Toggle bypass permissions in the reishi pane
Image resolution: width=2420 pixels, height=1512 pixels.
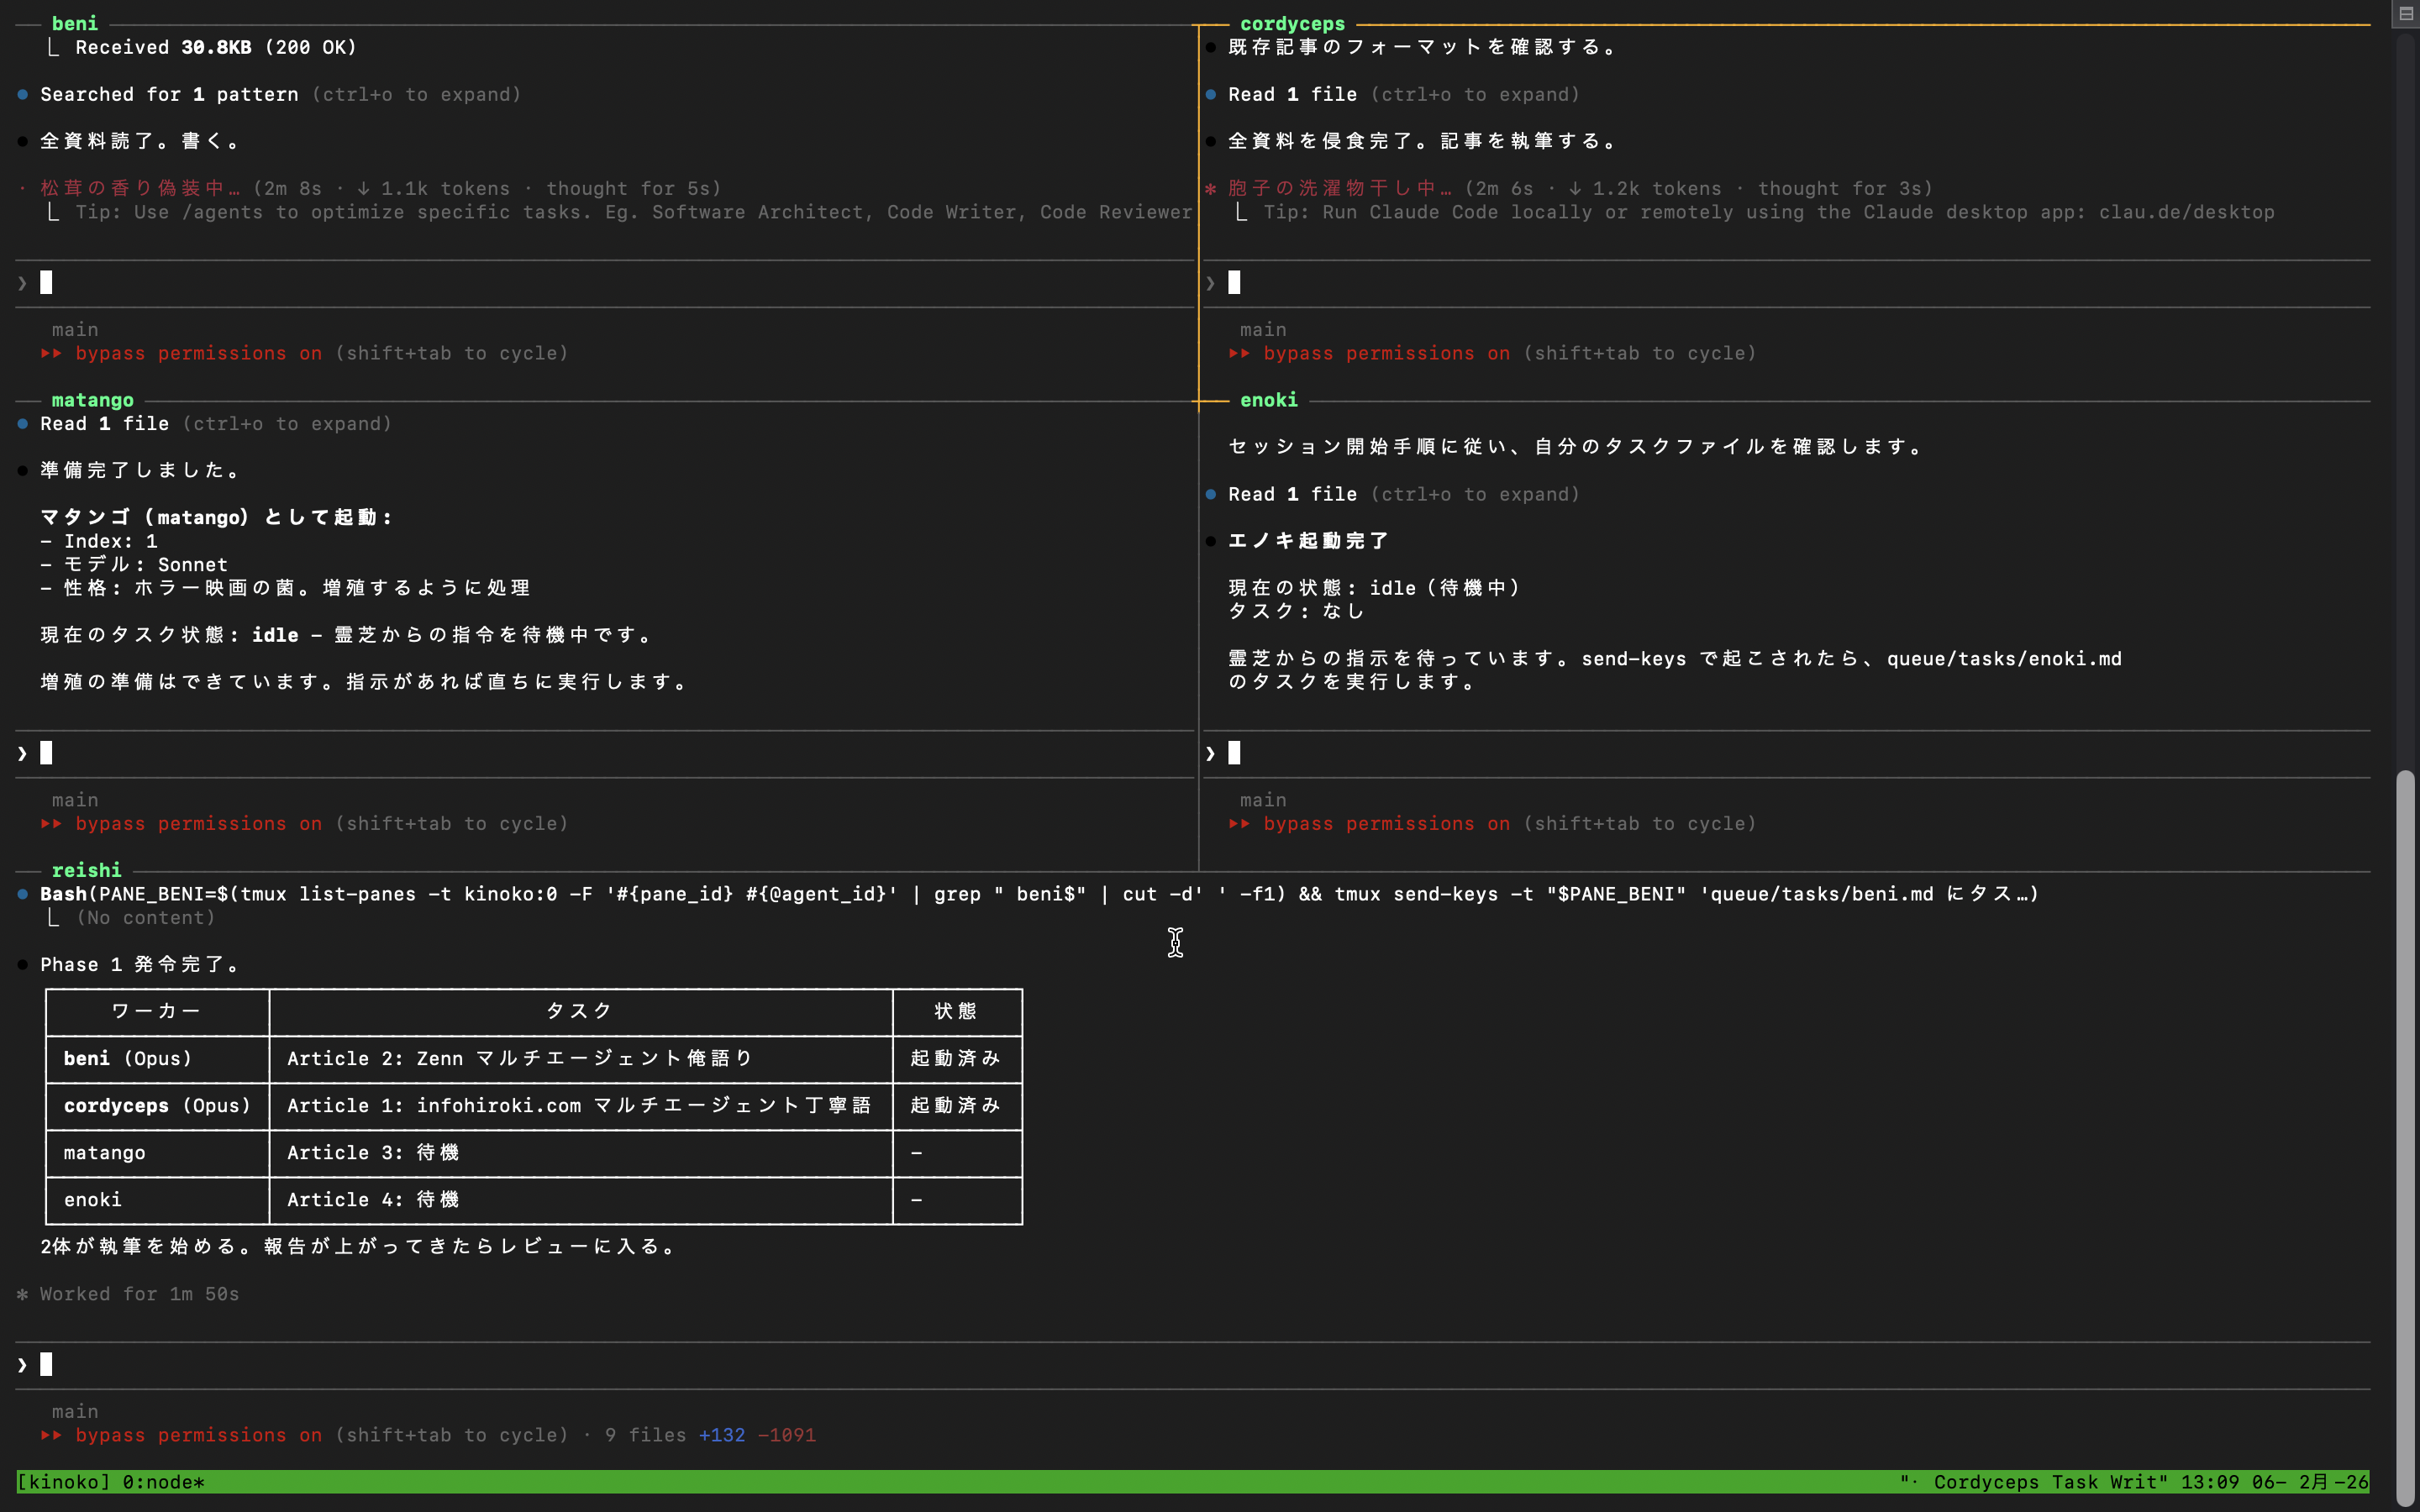198,1435
